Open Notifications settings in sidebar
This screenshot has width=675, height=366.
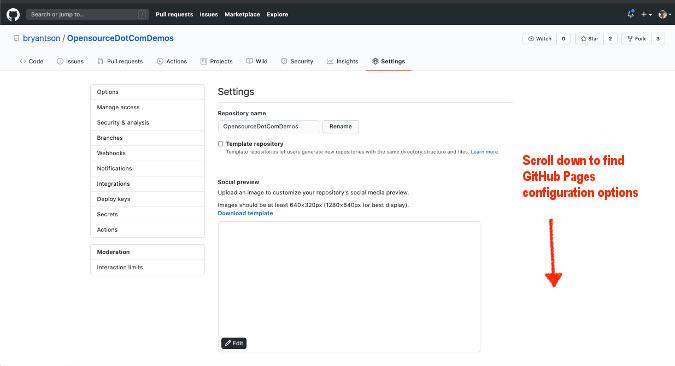147,168
